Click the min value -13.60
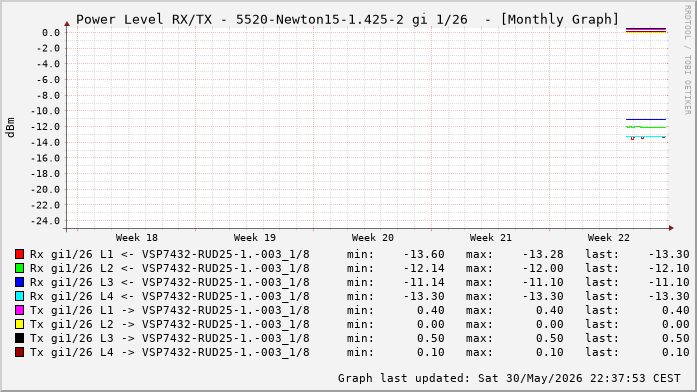697x392 pixels. tap(424, 254)
